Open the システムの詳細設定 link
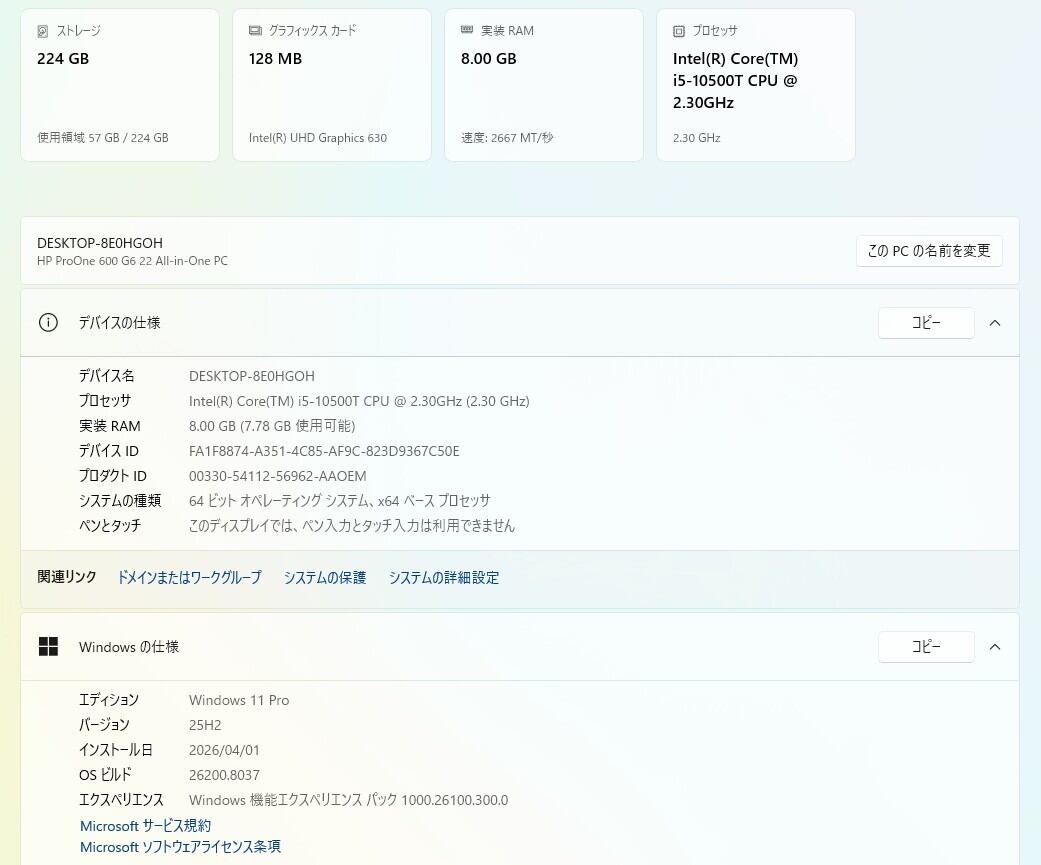The image size is (1041, 865). click(444, 578)
